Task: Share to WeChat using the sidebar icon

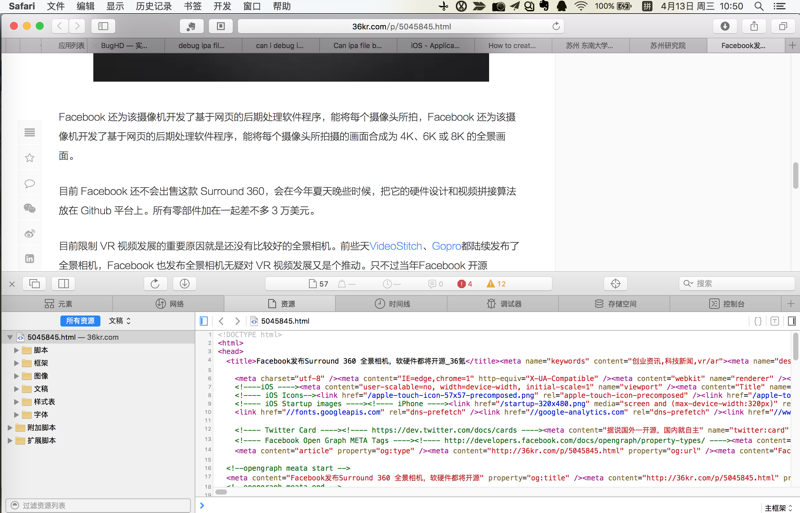Action: coord(30,208)
